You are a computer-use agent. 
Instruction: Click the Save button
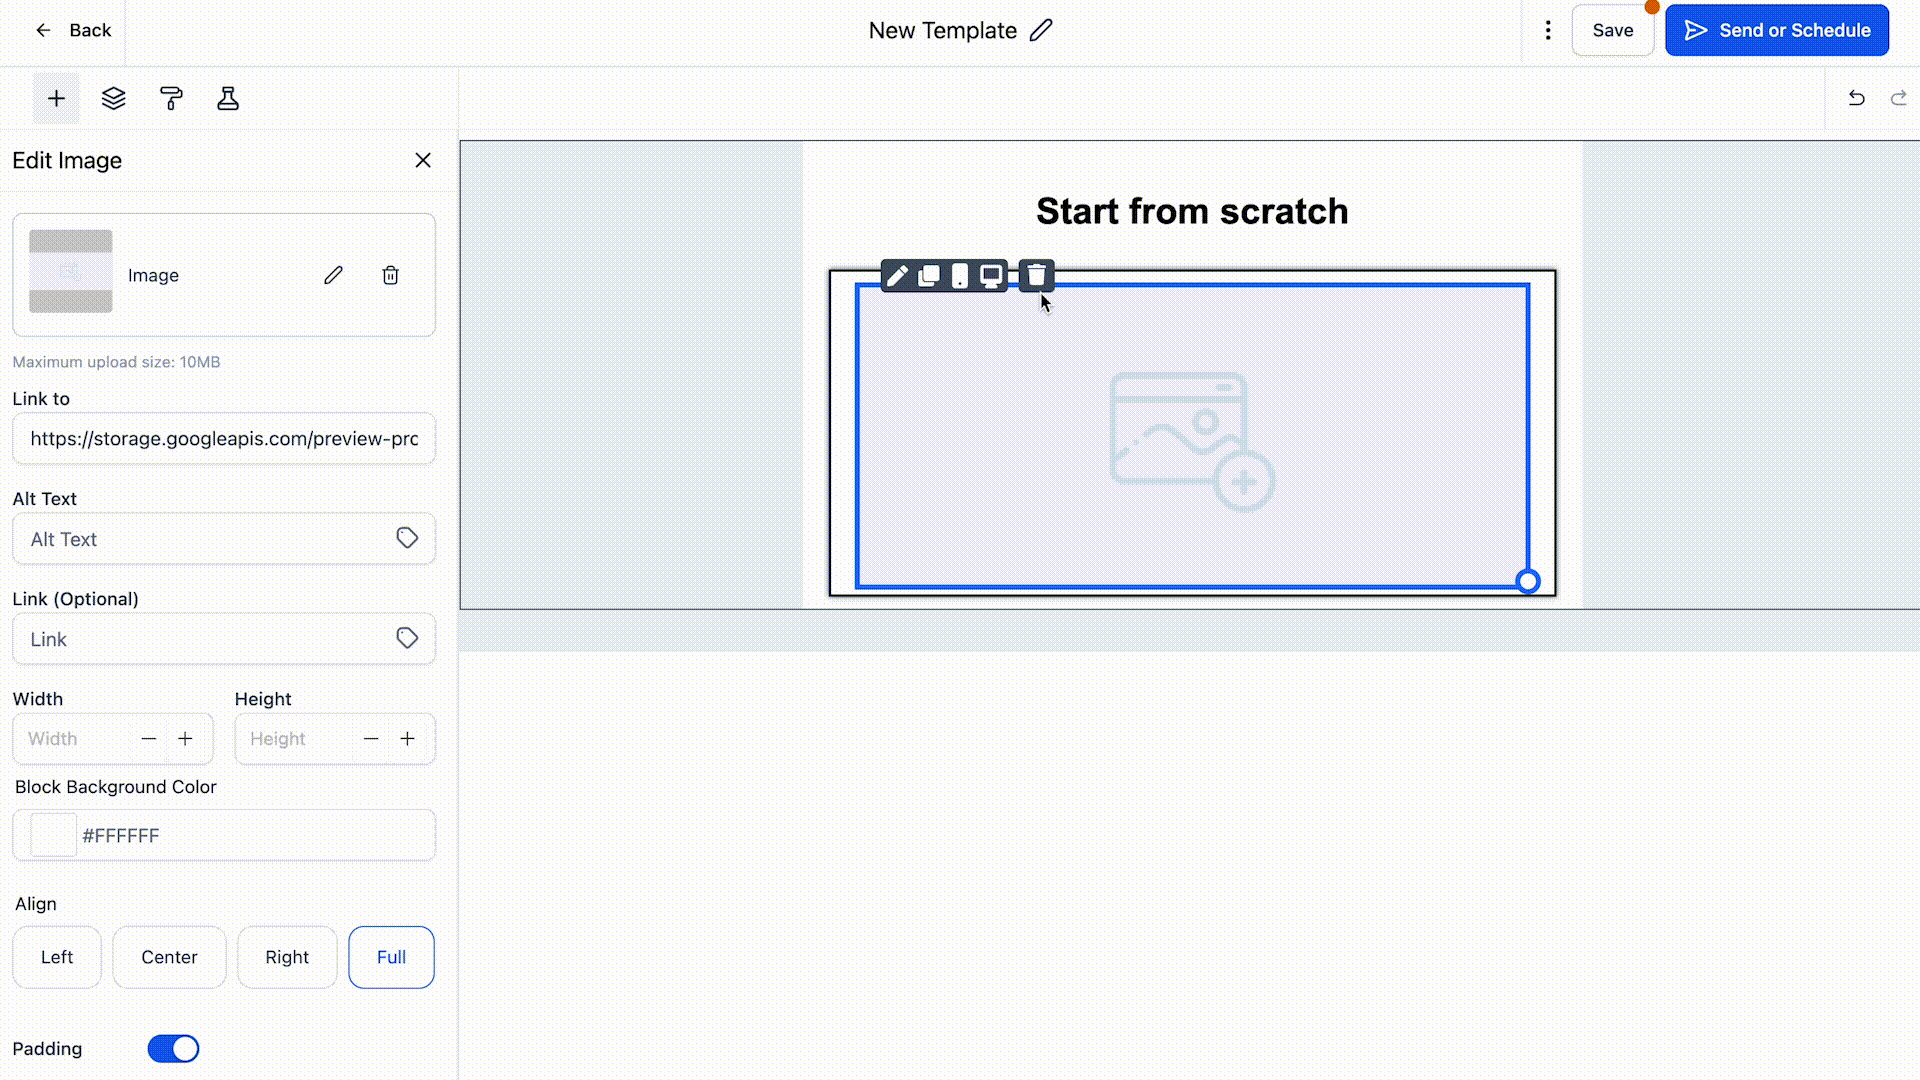pyautogui.click(x=1612, y=30)
